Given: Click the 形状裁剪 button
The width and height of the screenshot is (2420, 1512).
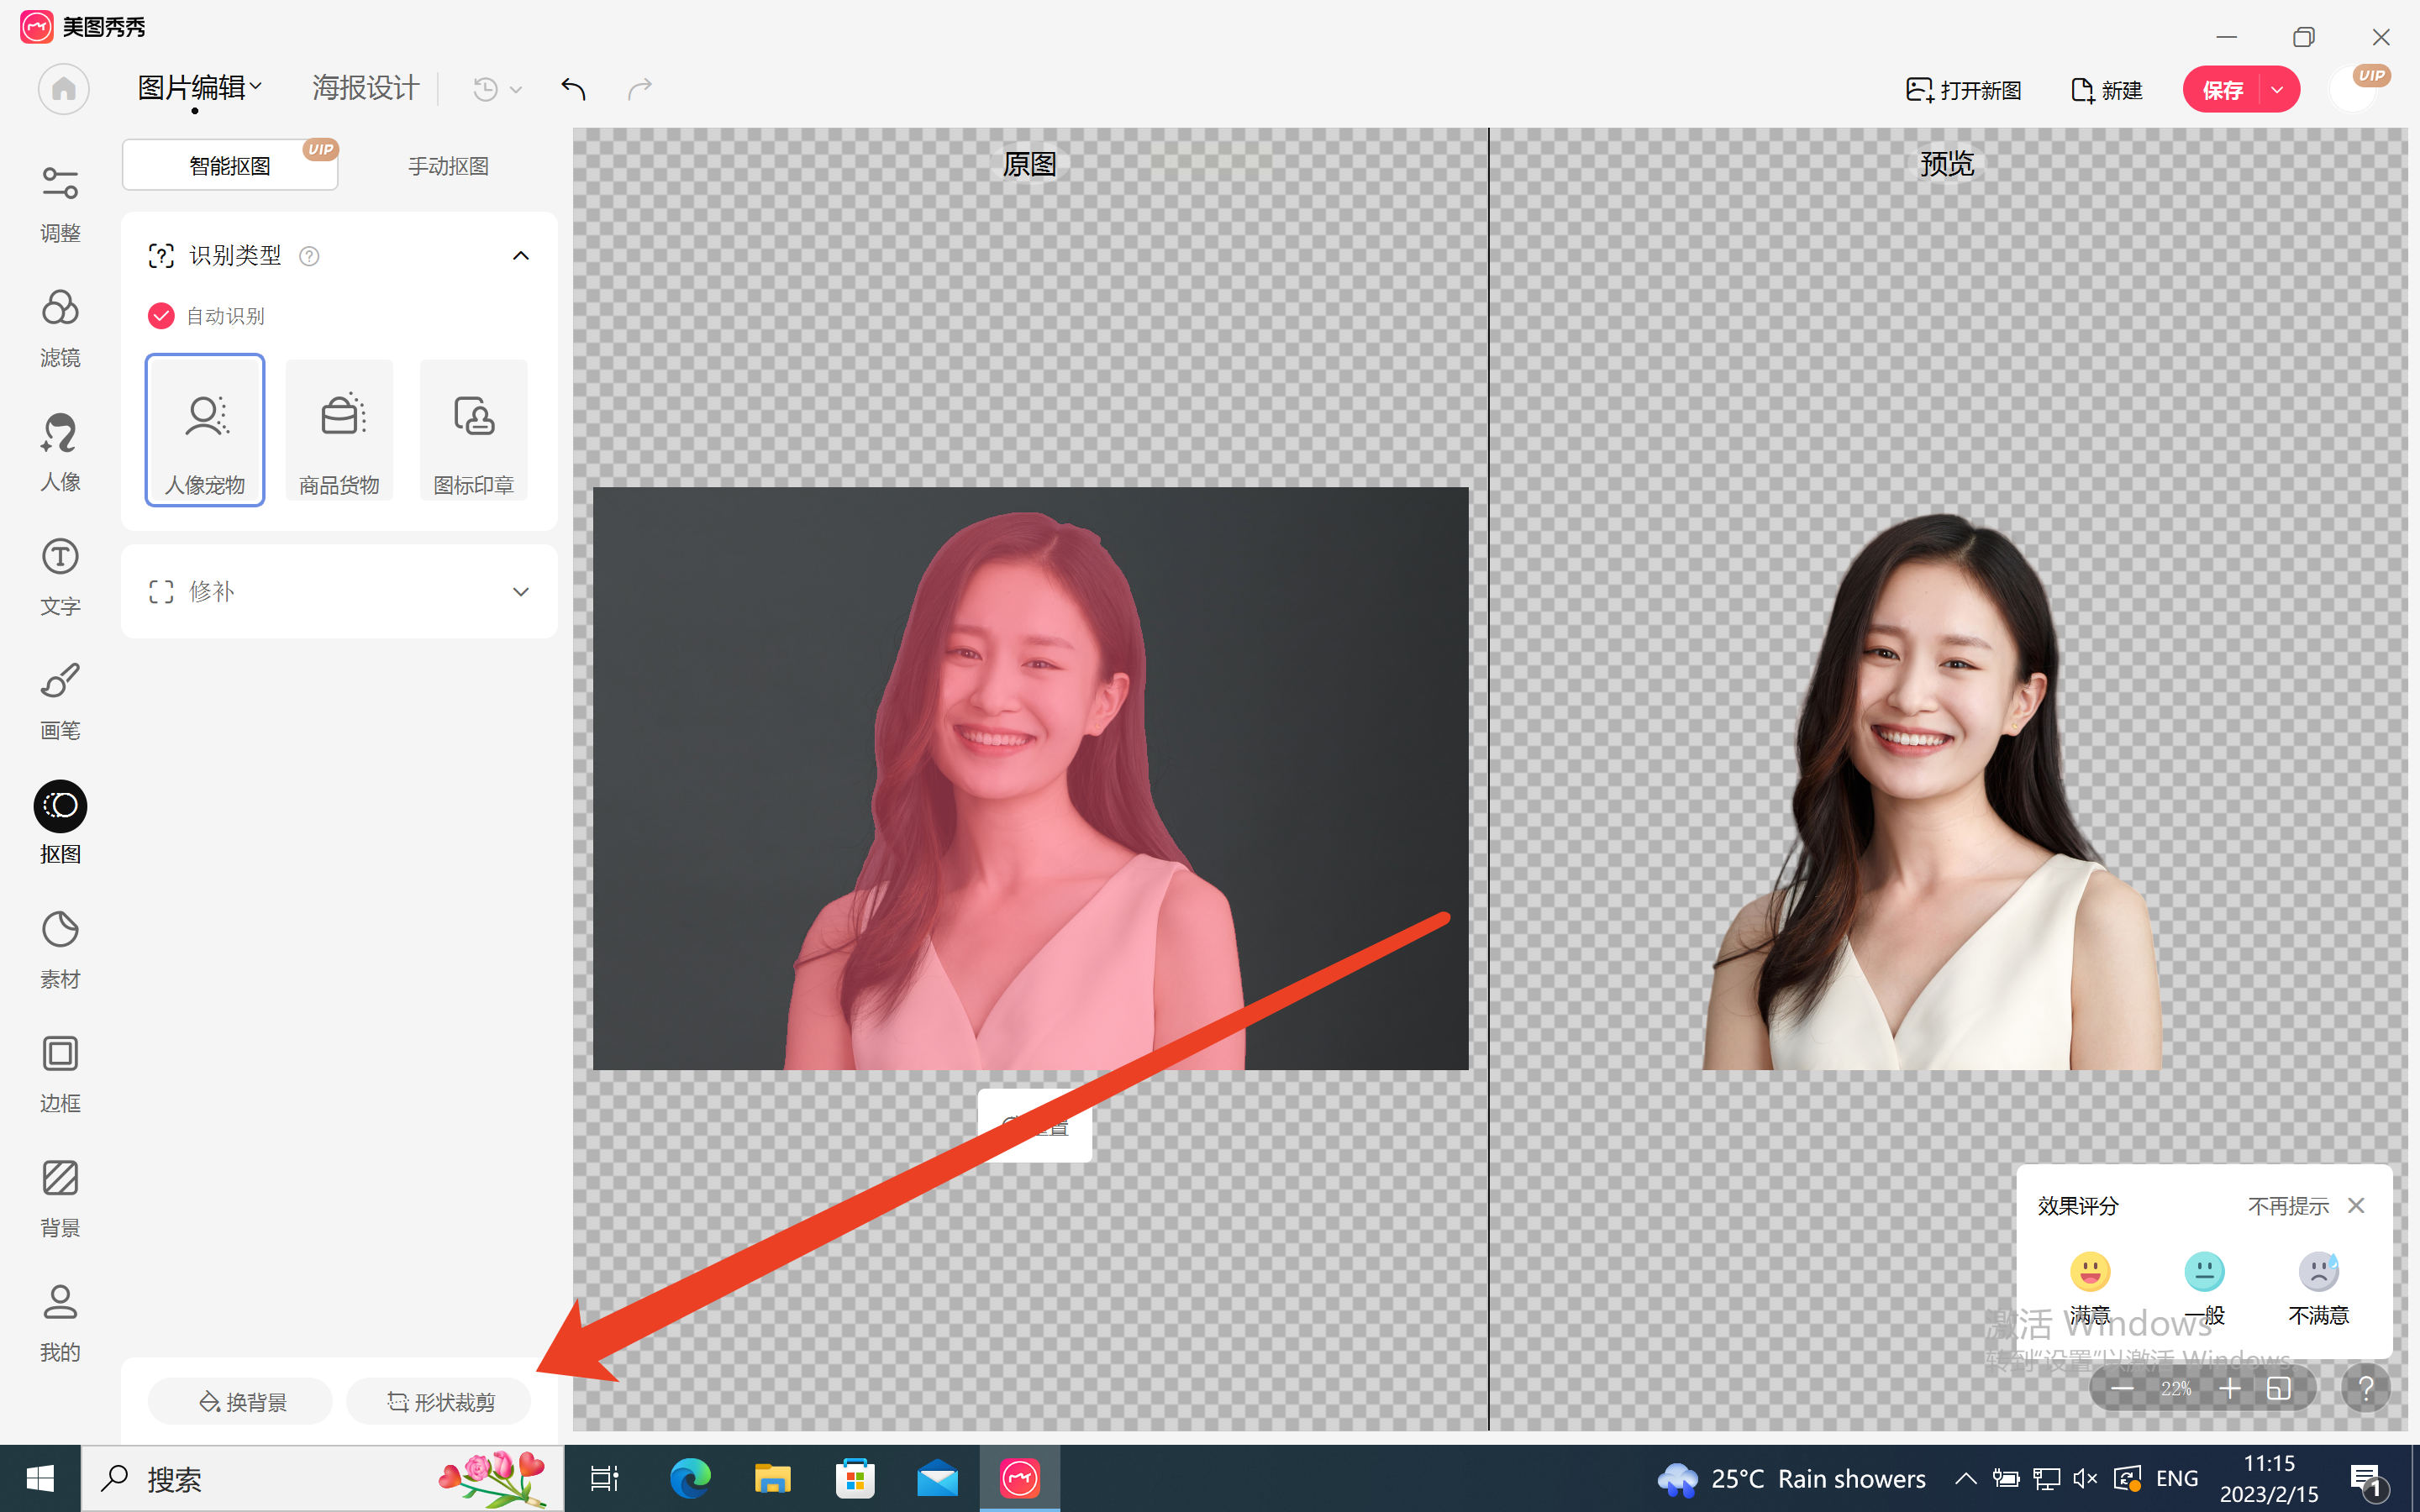Looking at the screenshot, I should click(440, 1402).
